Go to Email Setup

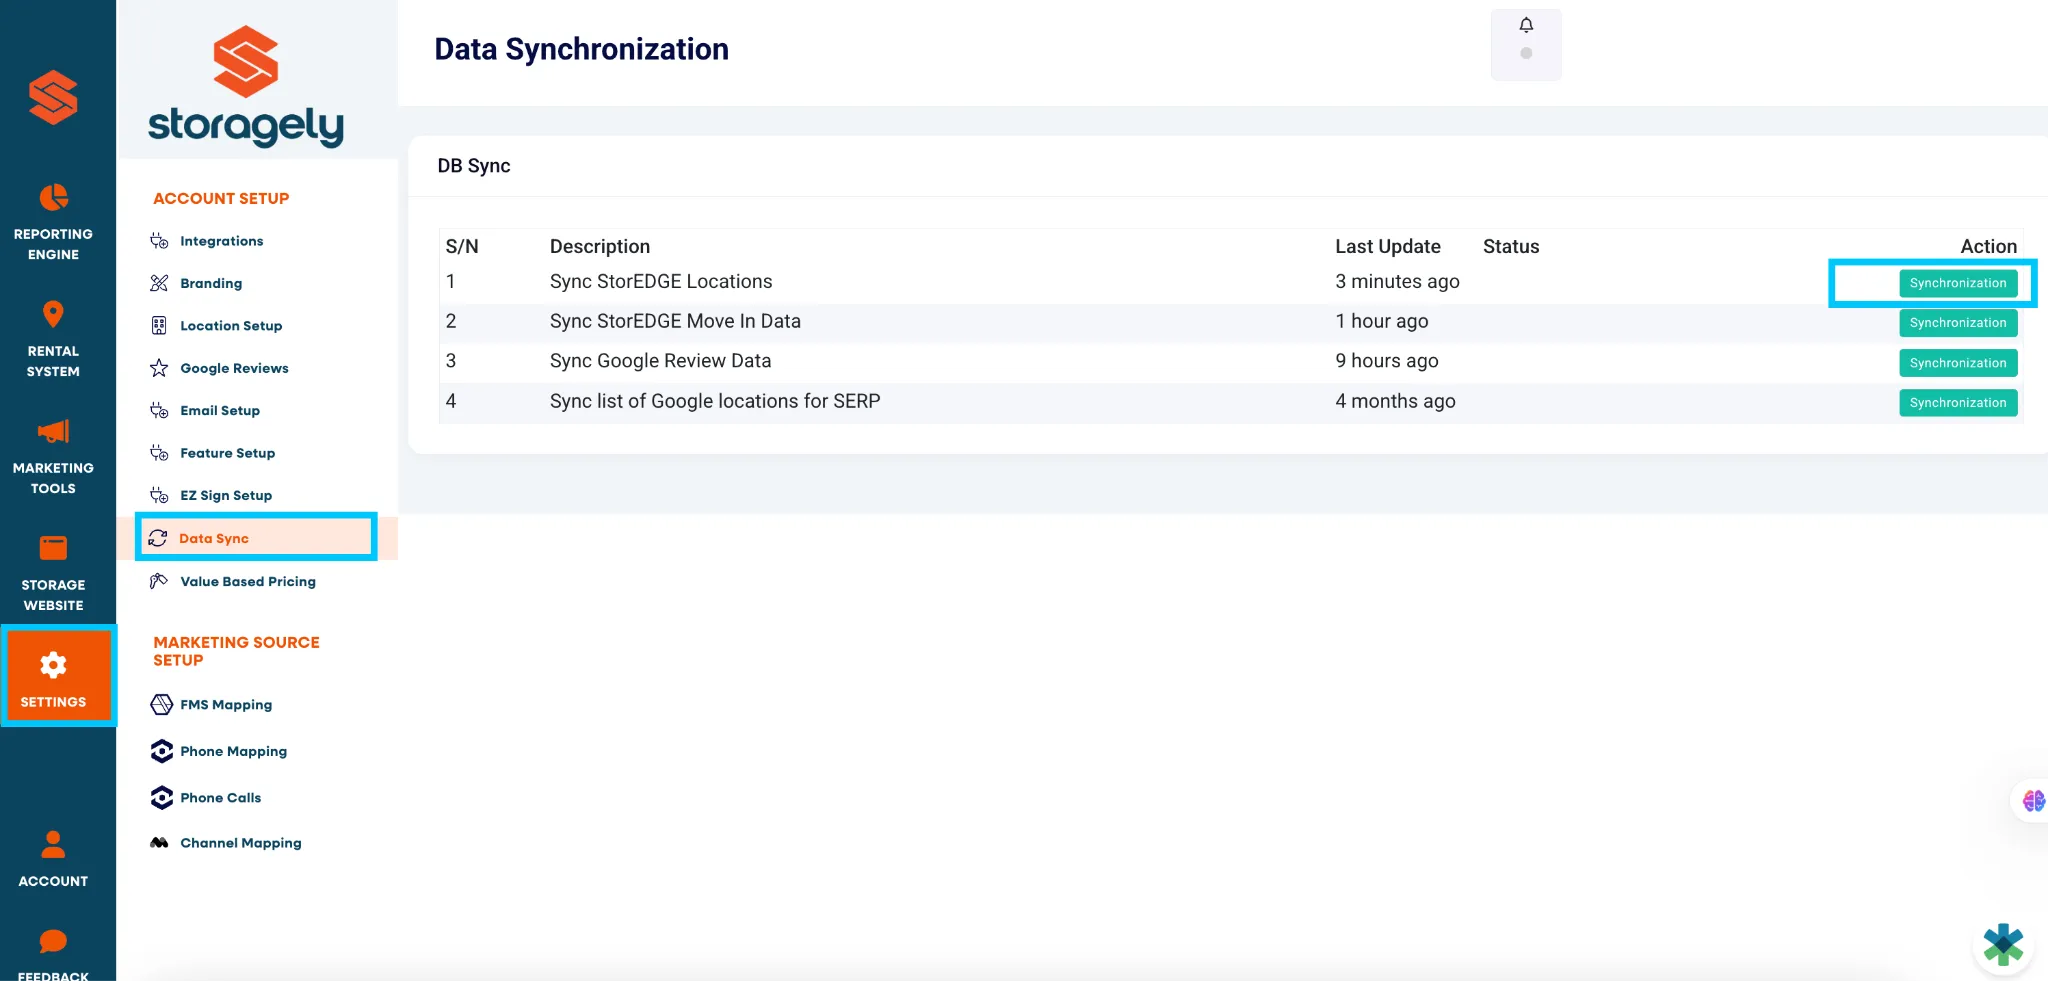point(219,411)
